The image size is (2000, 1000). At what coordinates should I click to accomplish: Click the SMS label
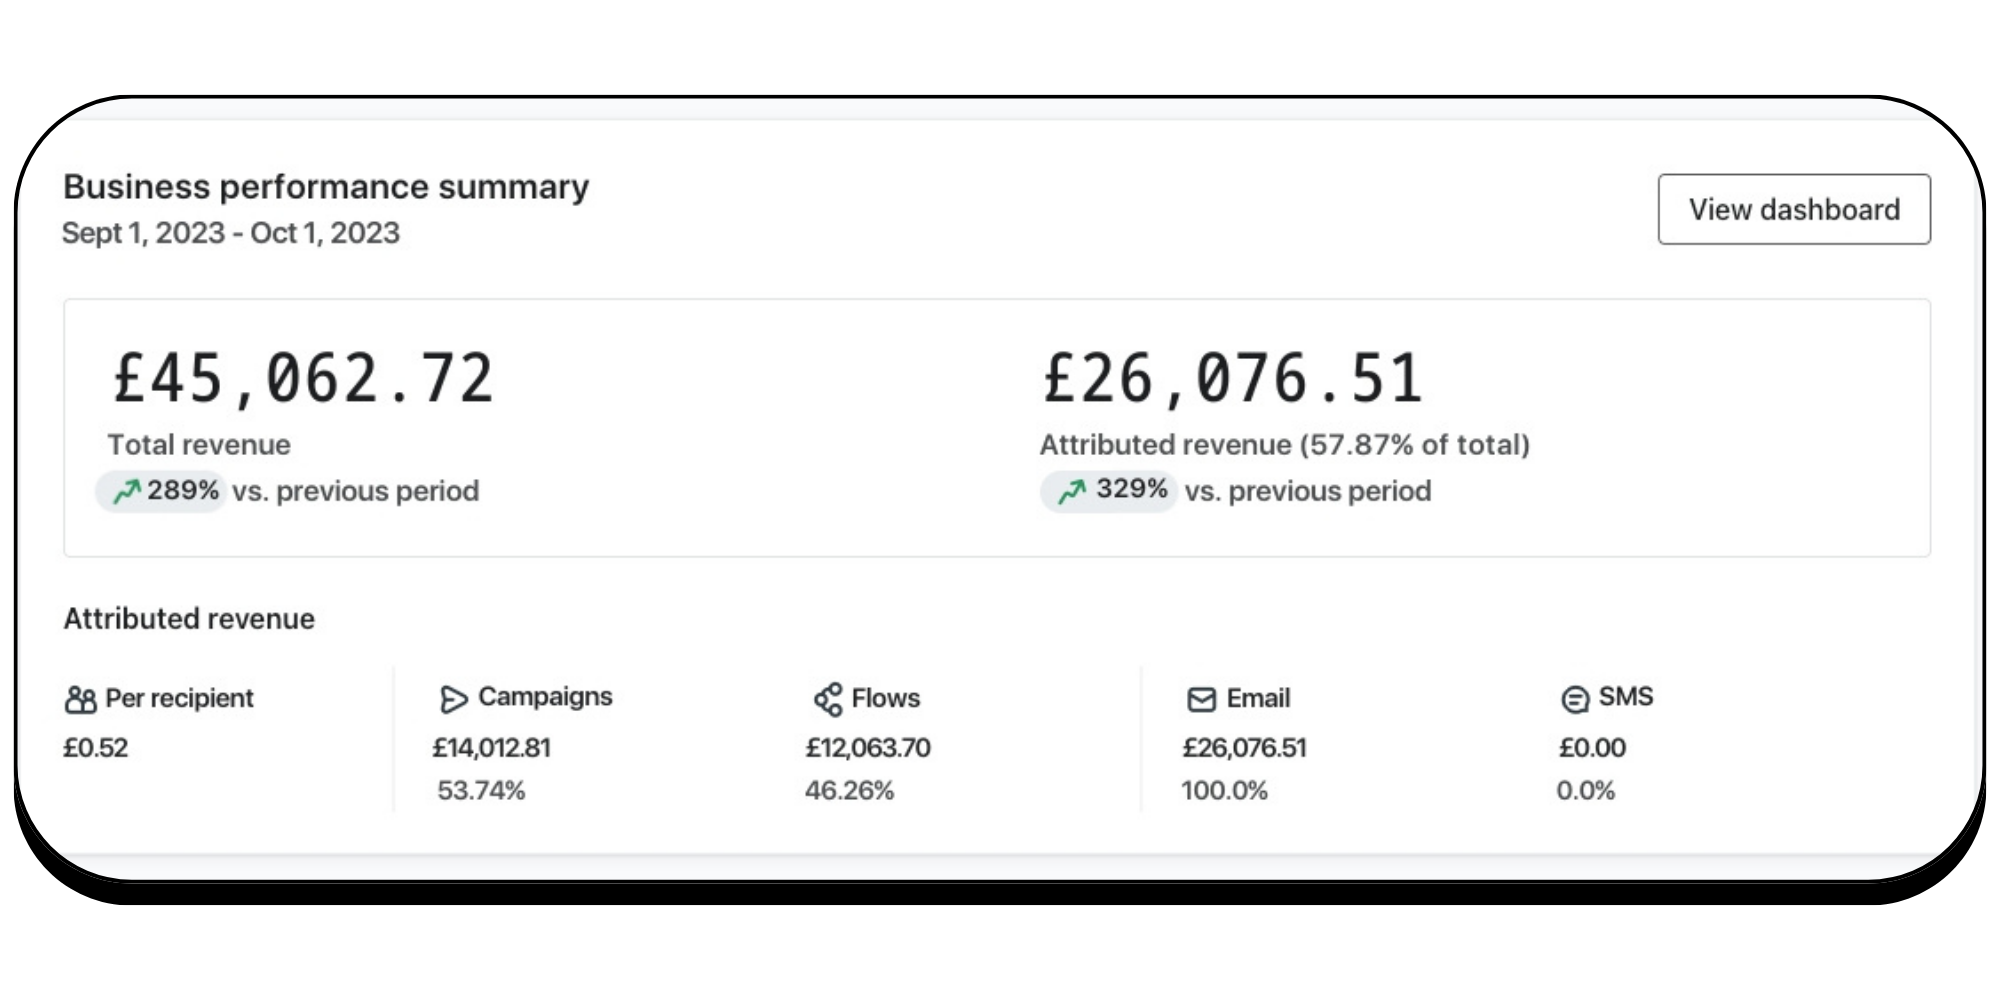point(1626,697)
